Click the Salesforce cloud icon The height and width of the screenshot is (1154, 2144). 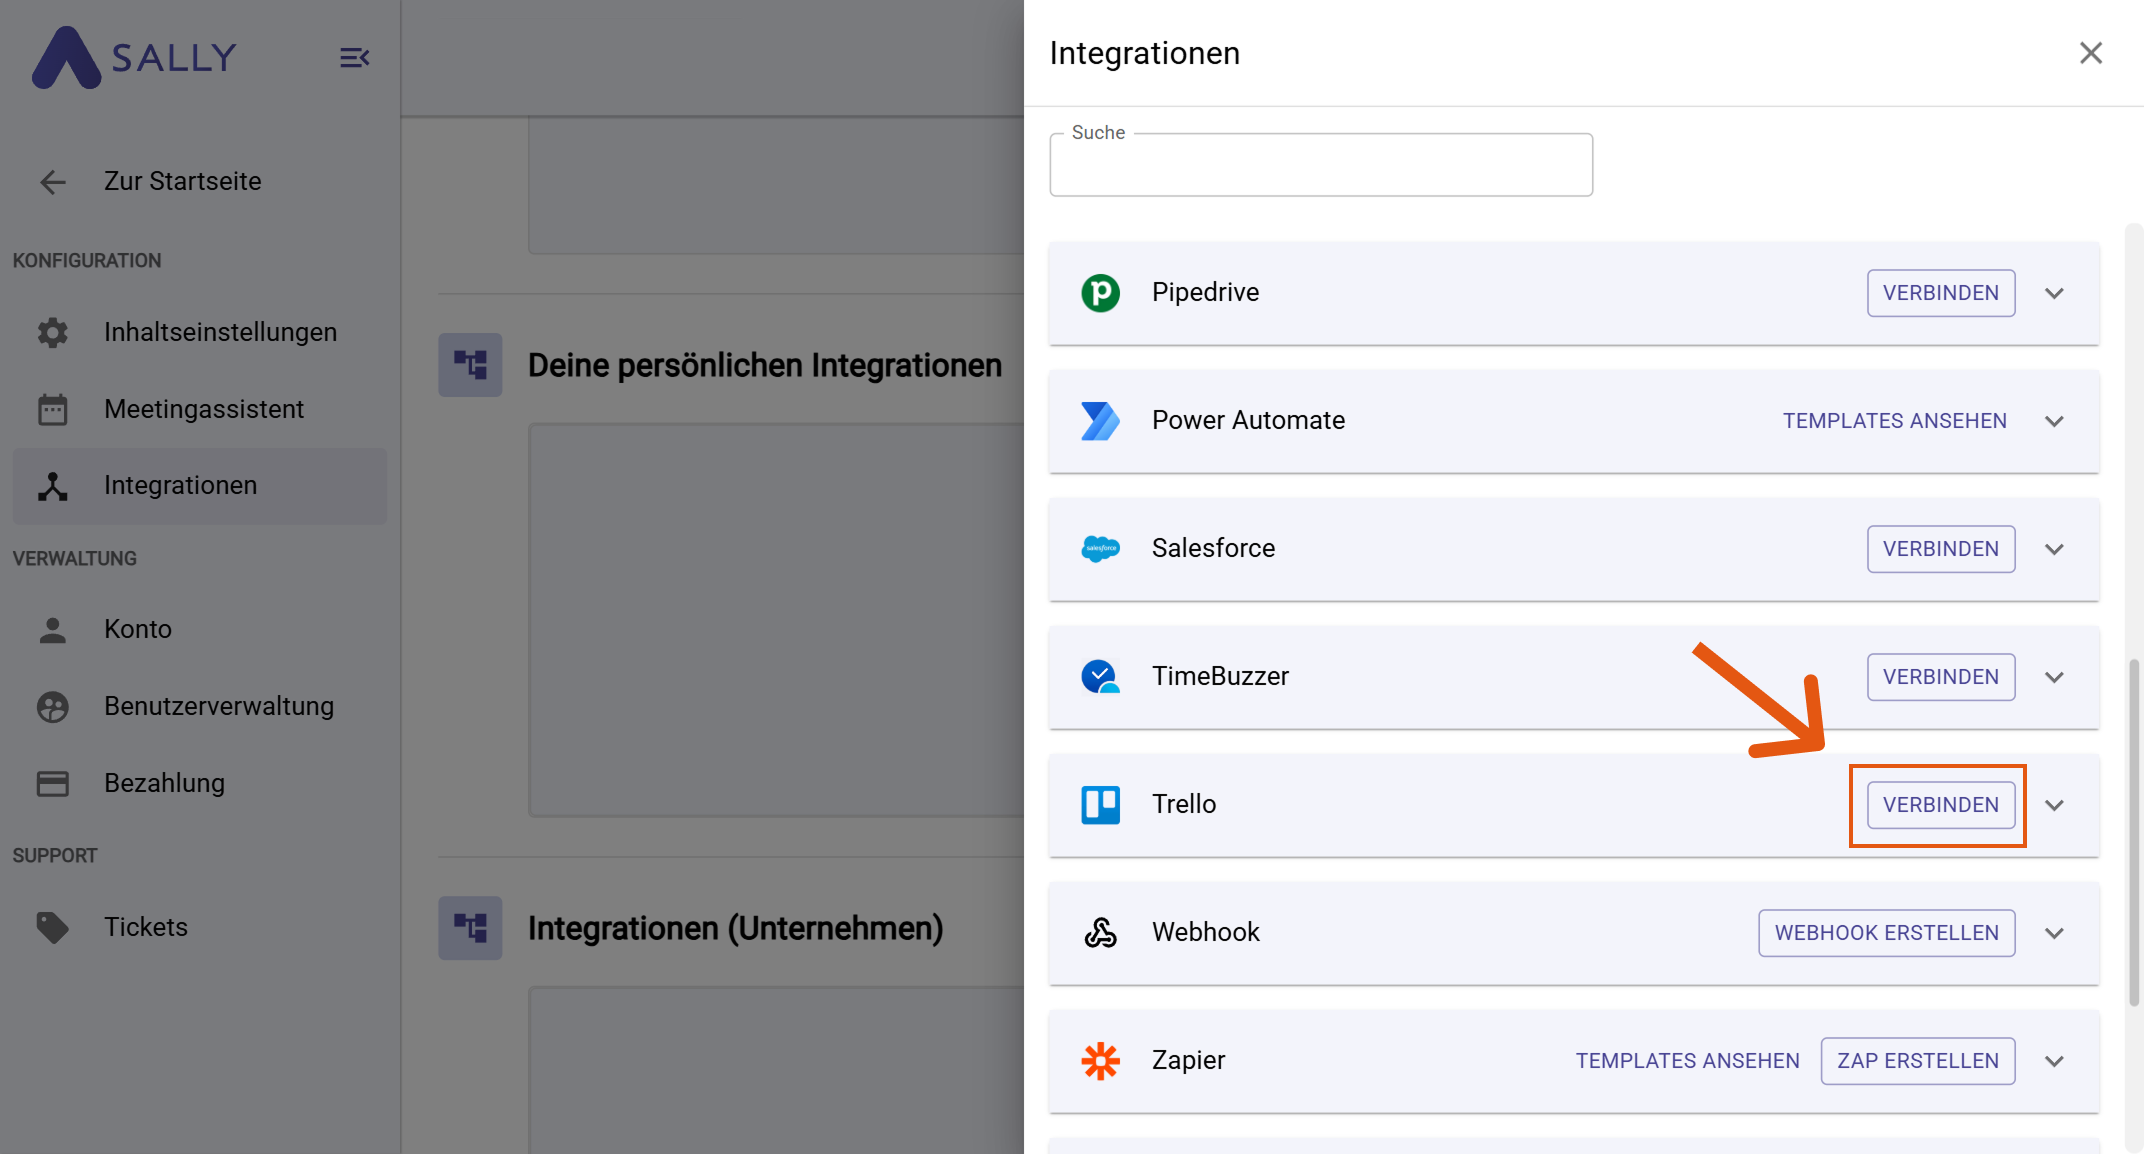[x=1101, y=549]
